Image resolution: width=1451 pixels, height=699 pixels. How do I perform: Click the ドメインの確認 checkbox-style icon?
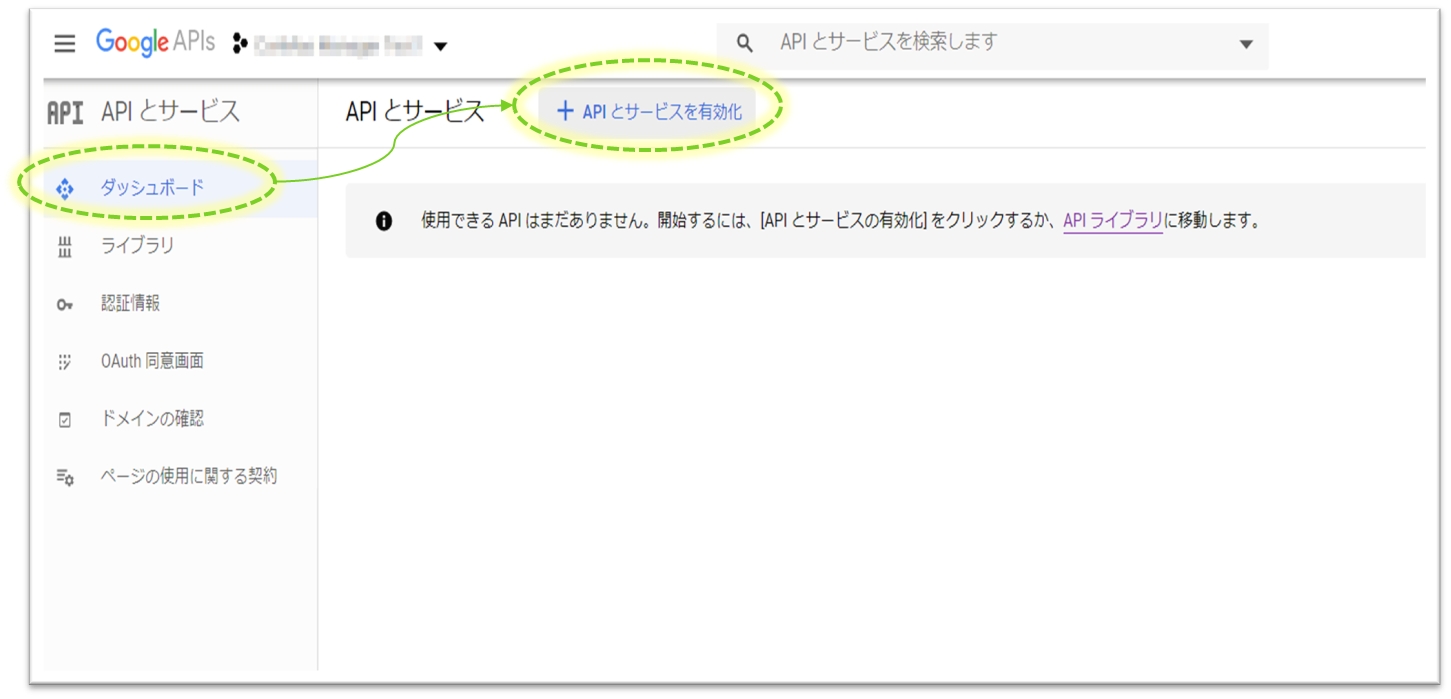(x=65, y=420)
